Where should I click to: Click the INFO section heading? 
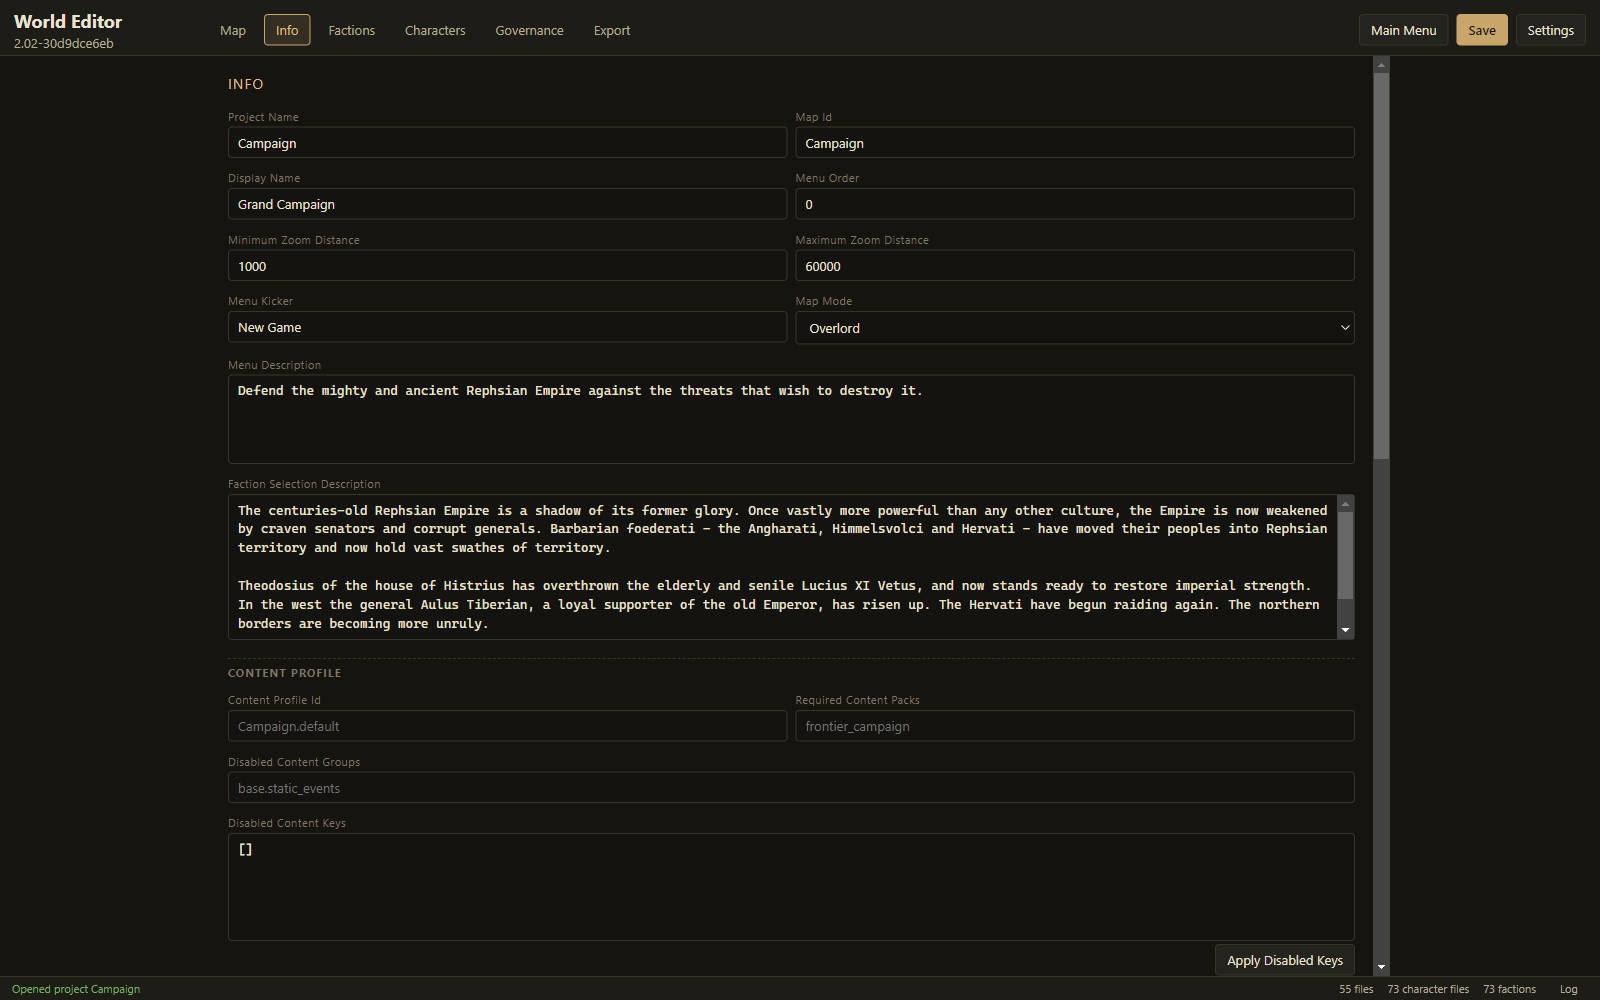246,84
